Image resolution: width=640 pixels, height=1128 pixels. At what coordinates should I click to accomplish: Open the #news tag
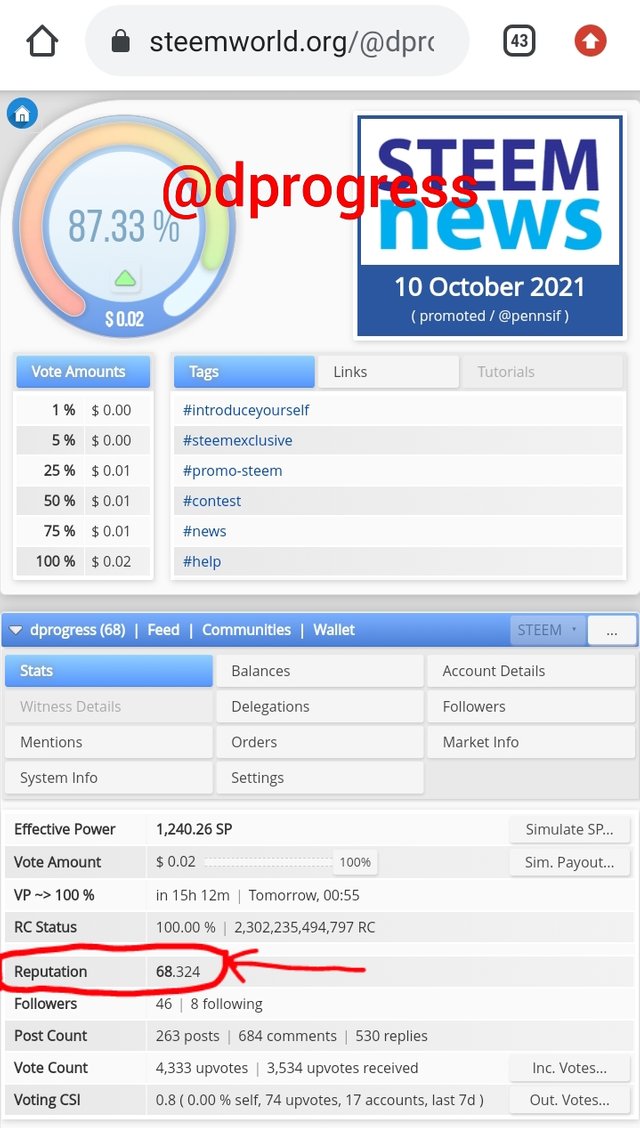[x=204, y=531]
